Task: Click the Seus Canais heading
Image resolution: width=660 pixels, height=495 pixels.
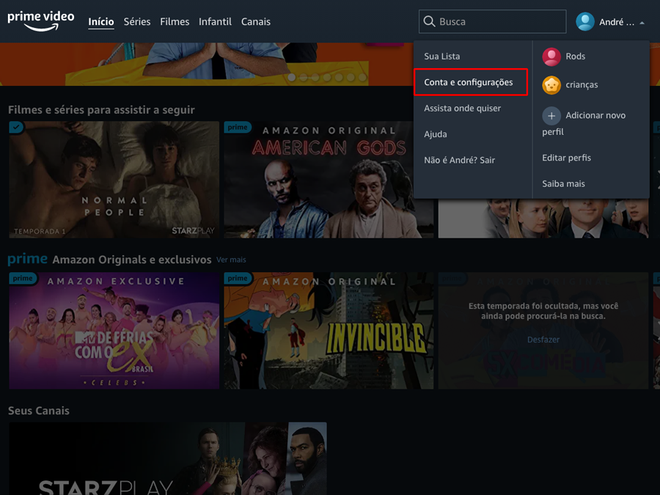Action: [x=39, y=411]
